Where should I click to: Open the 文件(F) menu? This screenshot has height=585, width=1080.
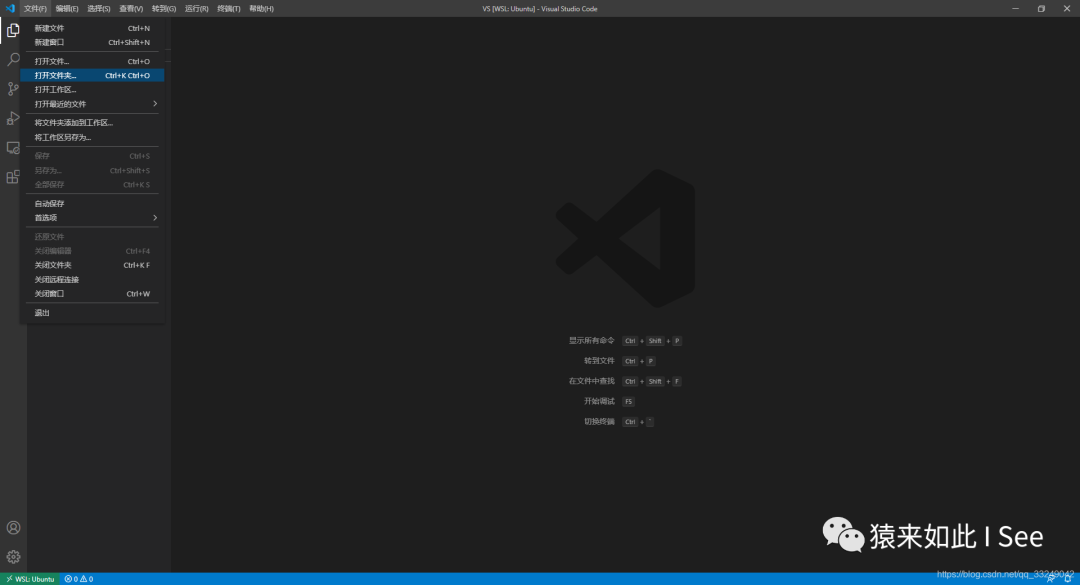(x=35, y=9)
